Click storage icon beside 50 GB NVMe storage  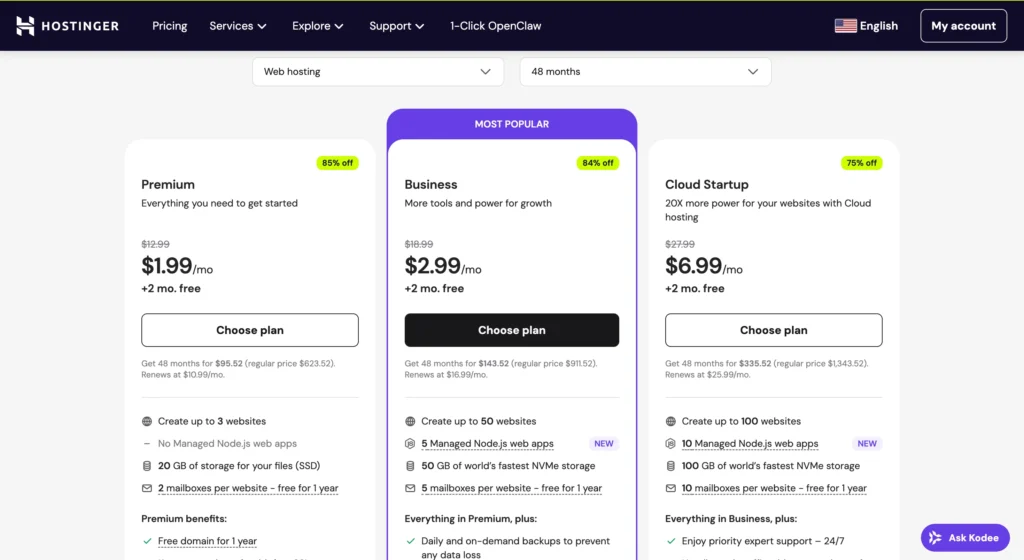click(410, 466)
